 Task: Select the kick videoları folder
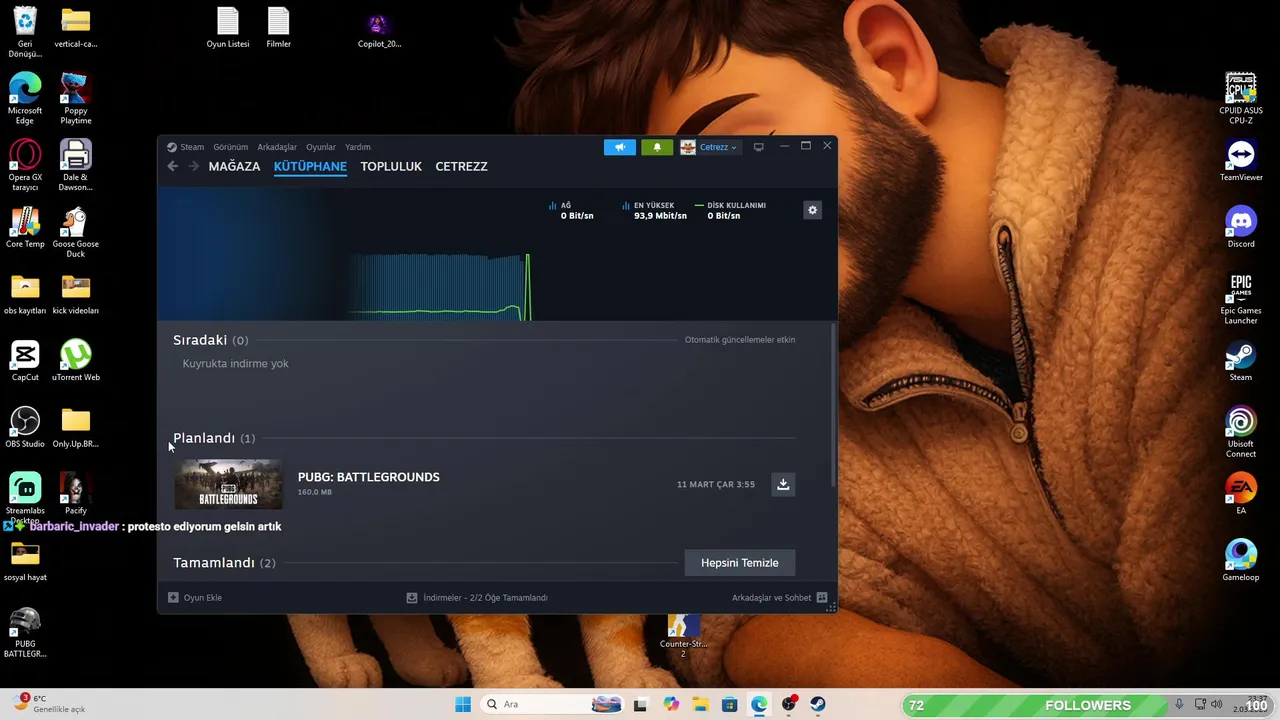[76, 294]
